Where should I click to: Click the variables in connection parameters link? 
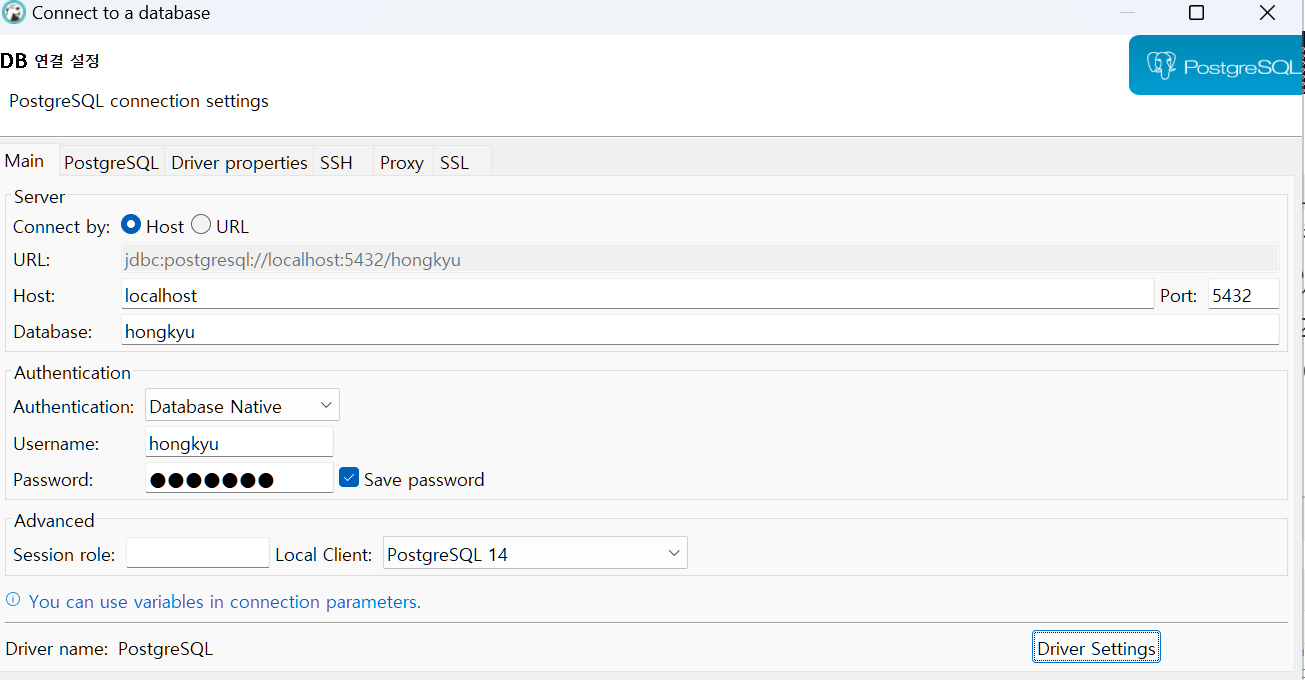click(x=225, y=602)
